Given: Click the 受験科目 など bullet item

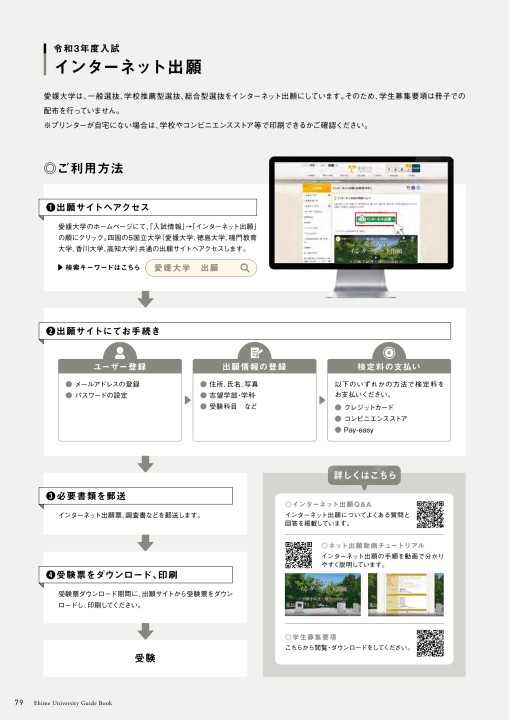Looking at the screenshot, I should pyautogui.click(x=229, y=406).
